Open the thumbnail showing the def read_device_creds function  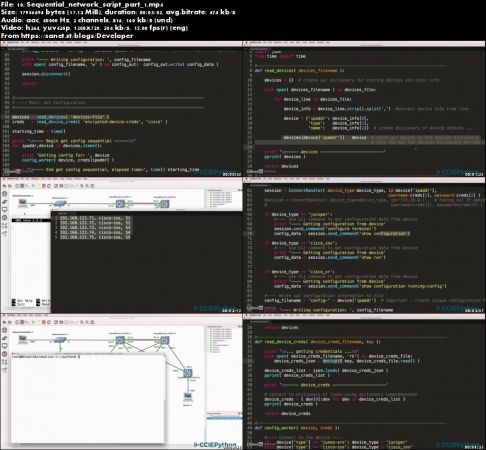tap(364, 382)
